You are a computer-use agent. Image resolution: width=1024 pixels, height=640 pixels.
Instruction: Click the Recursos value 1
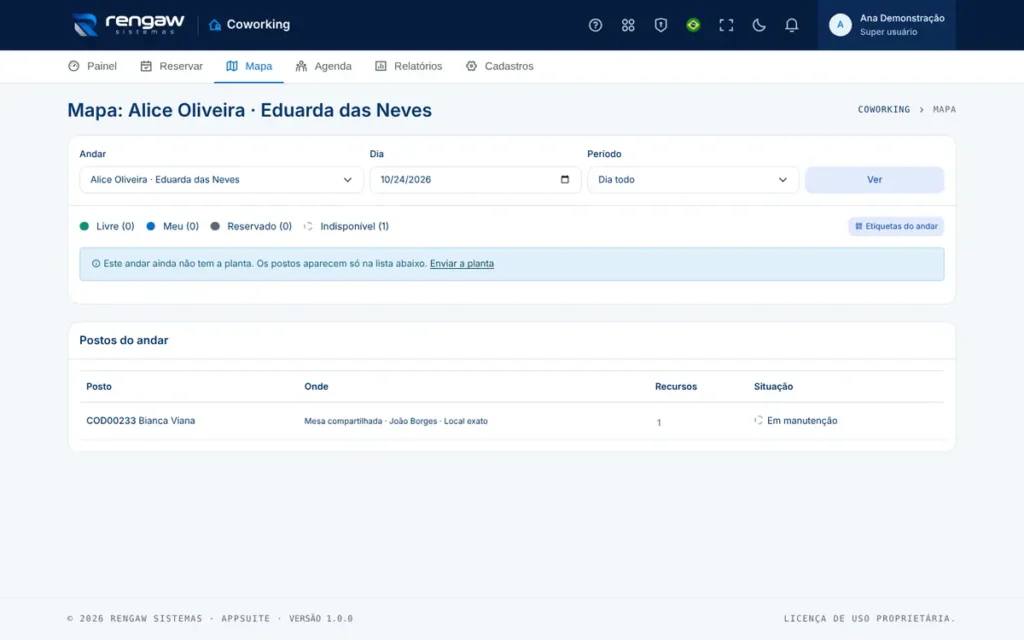pos(659,423)
